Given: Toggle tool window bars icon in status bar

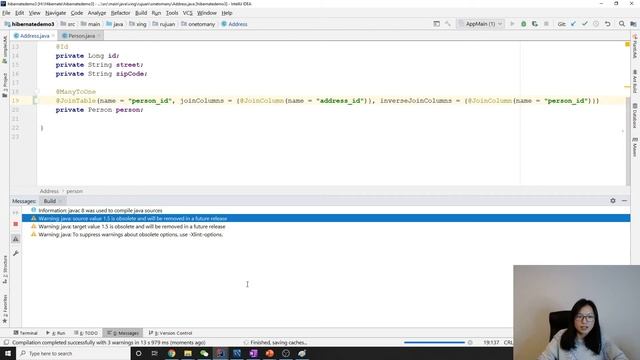Looking at the screenshot, I should click(6, 343).
